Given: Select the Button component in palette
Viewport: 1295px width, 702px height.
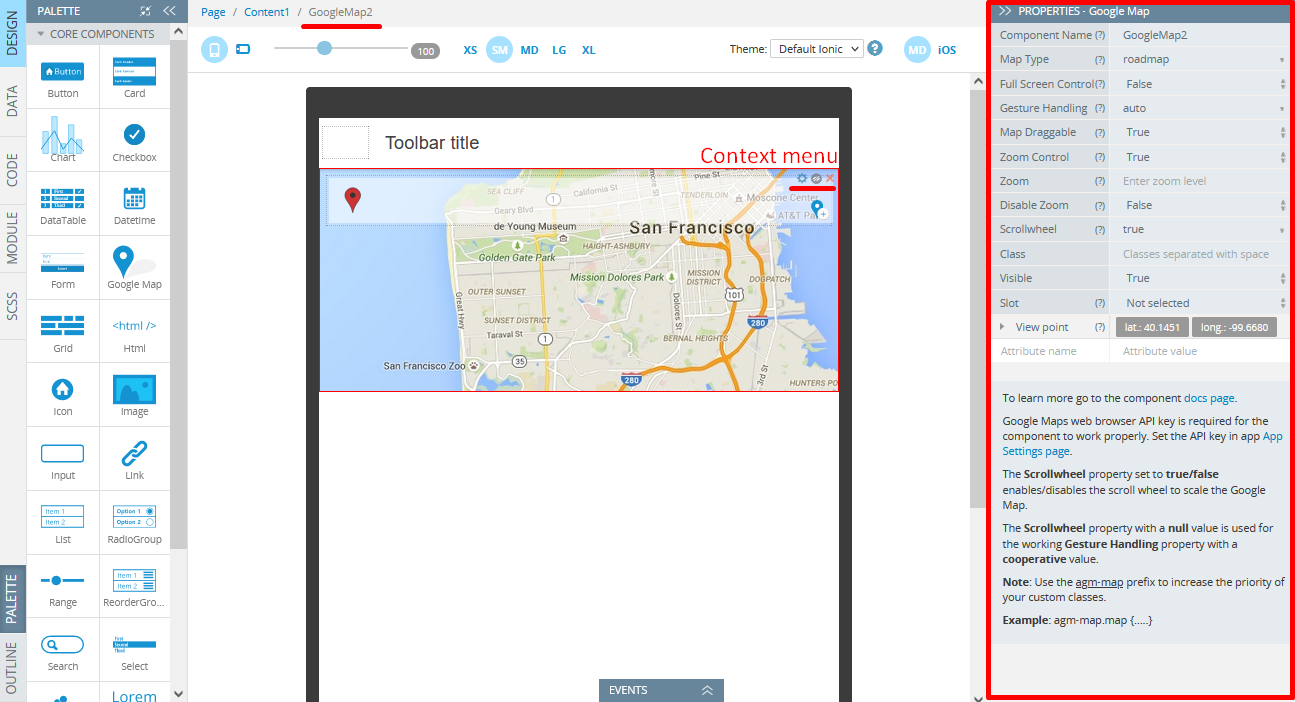Looking at the screenshot, I should click(x=63, y=78).
